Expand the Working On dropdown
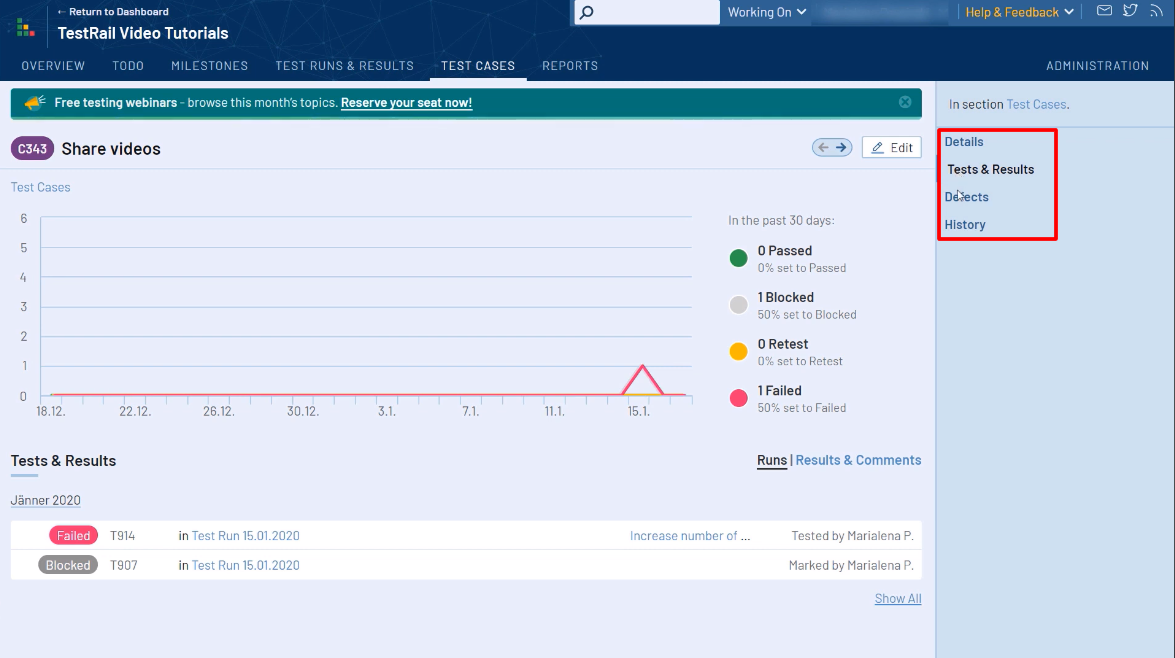Screen dimensions: 1175x658 [766, 12]
